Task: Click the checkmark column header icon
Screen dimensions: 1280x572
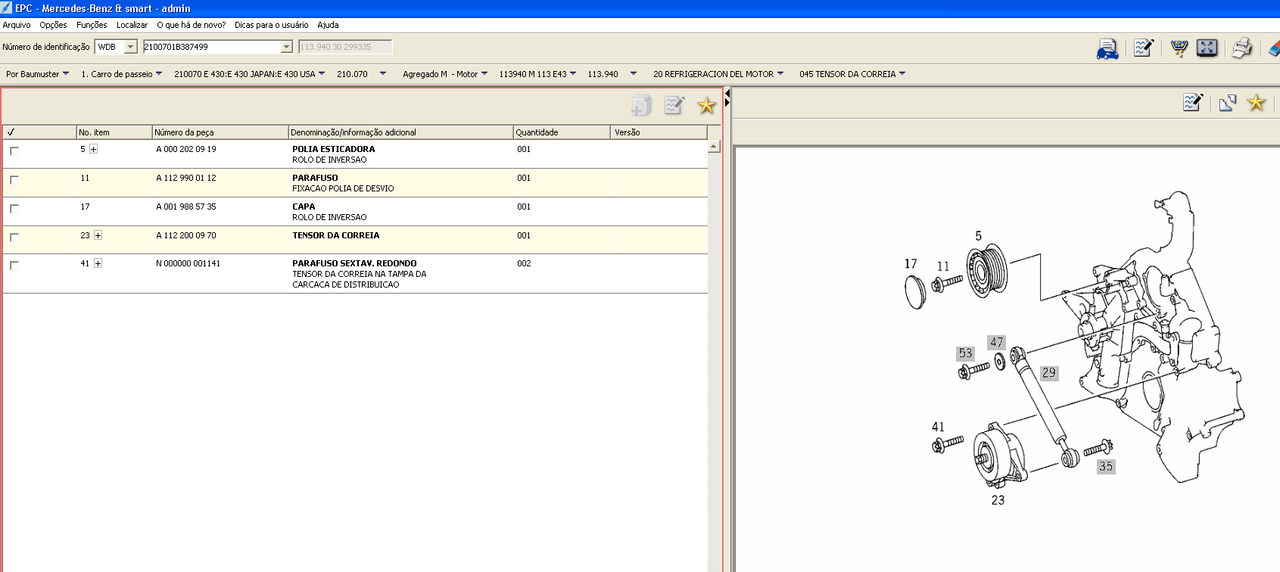Action: click(x=10, y=132)
